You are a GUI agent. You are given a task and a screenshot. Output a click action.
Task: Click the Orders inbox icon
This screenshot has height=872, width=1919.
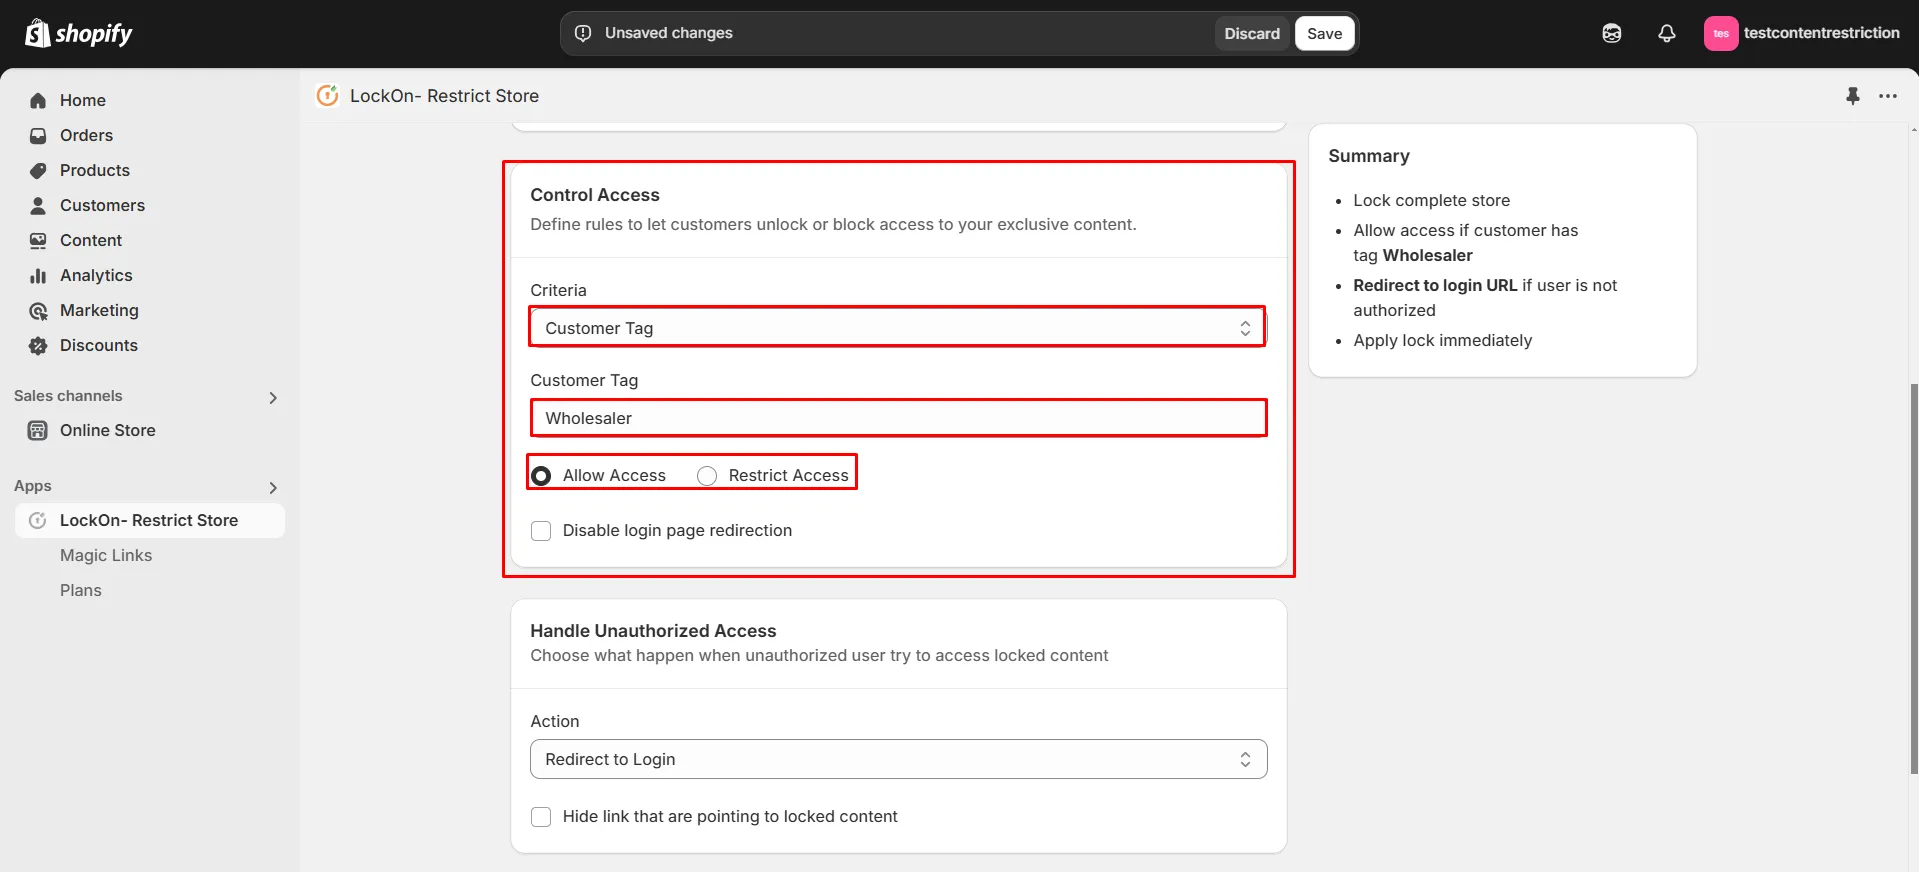coord(38,135)
